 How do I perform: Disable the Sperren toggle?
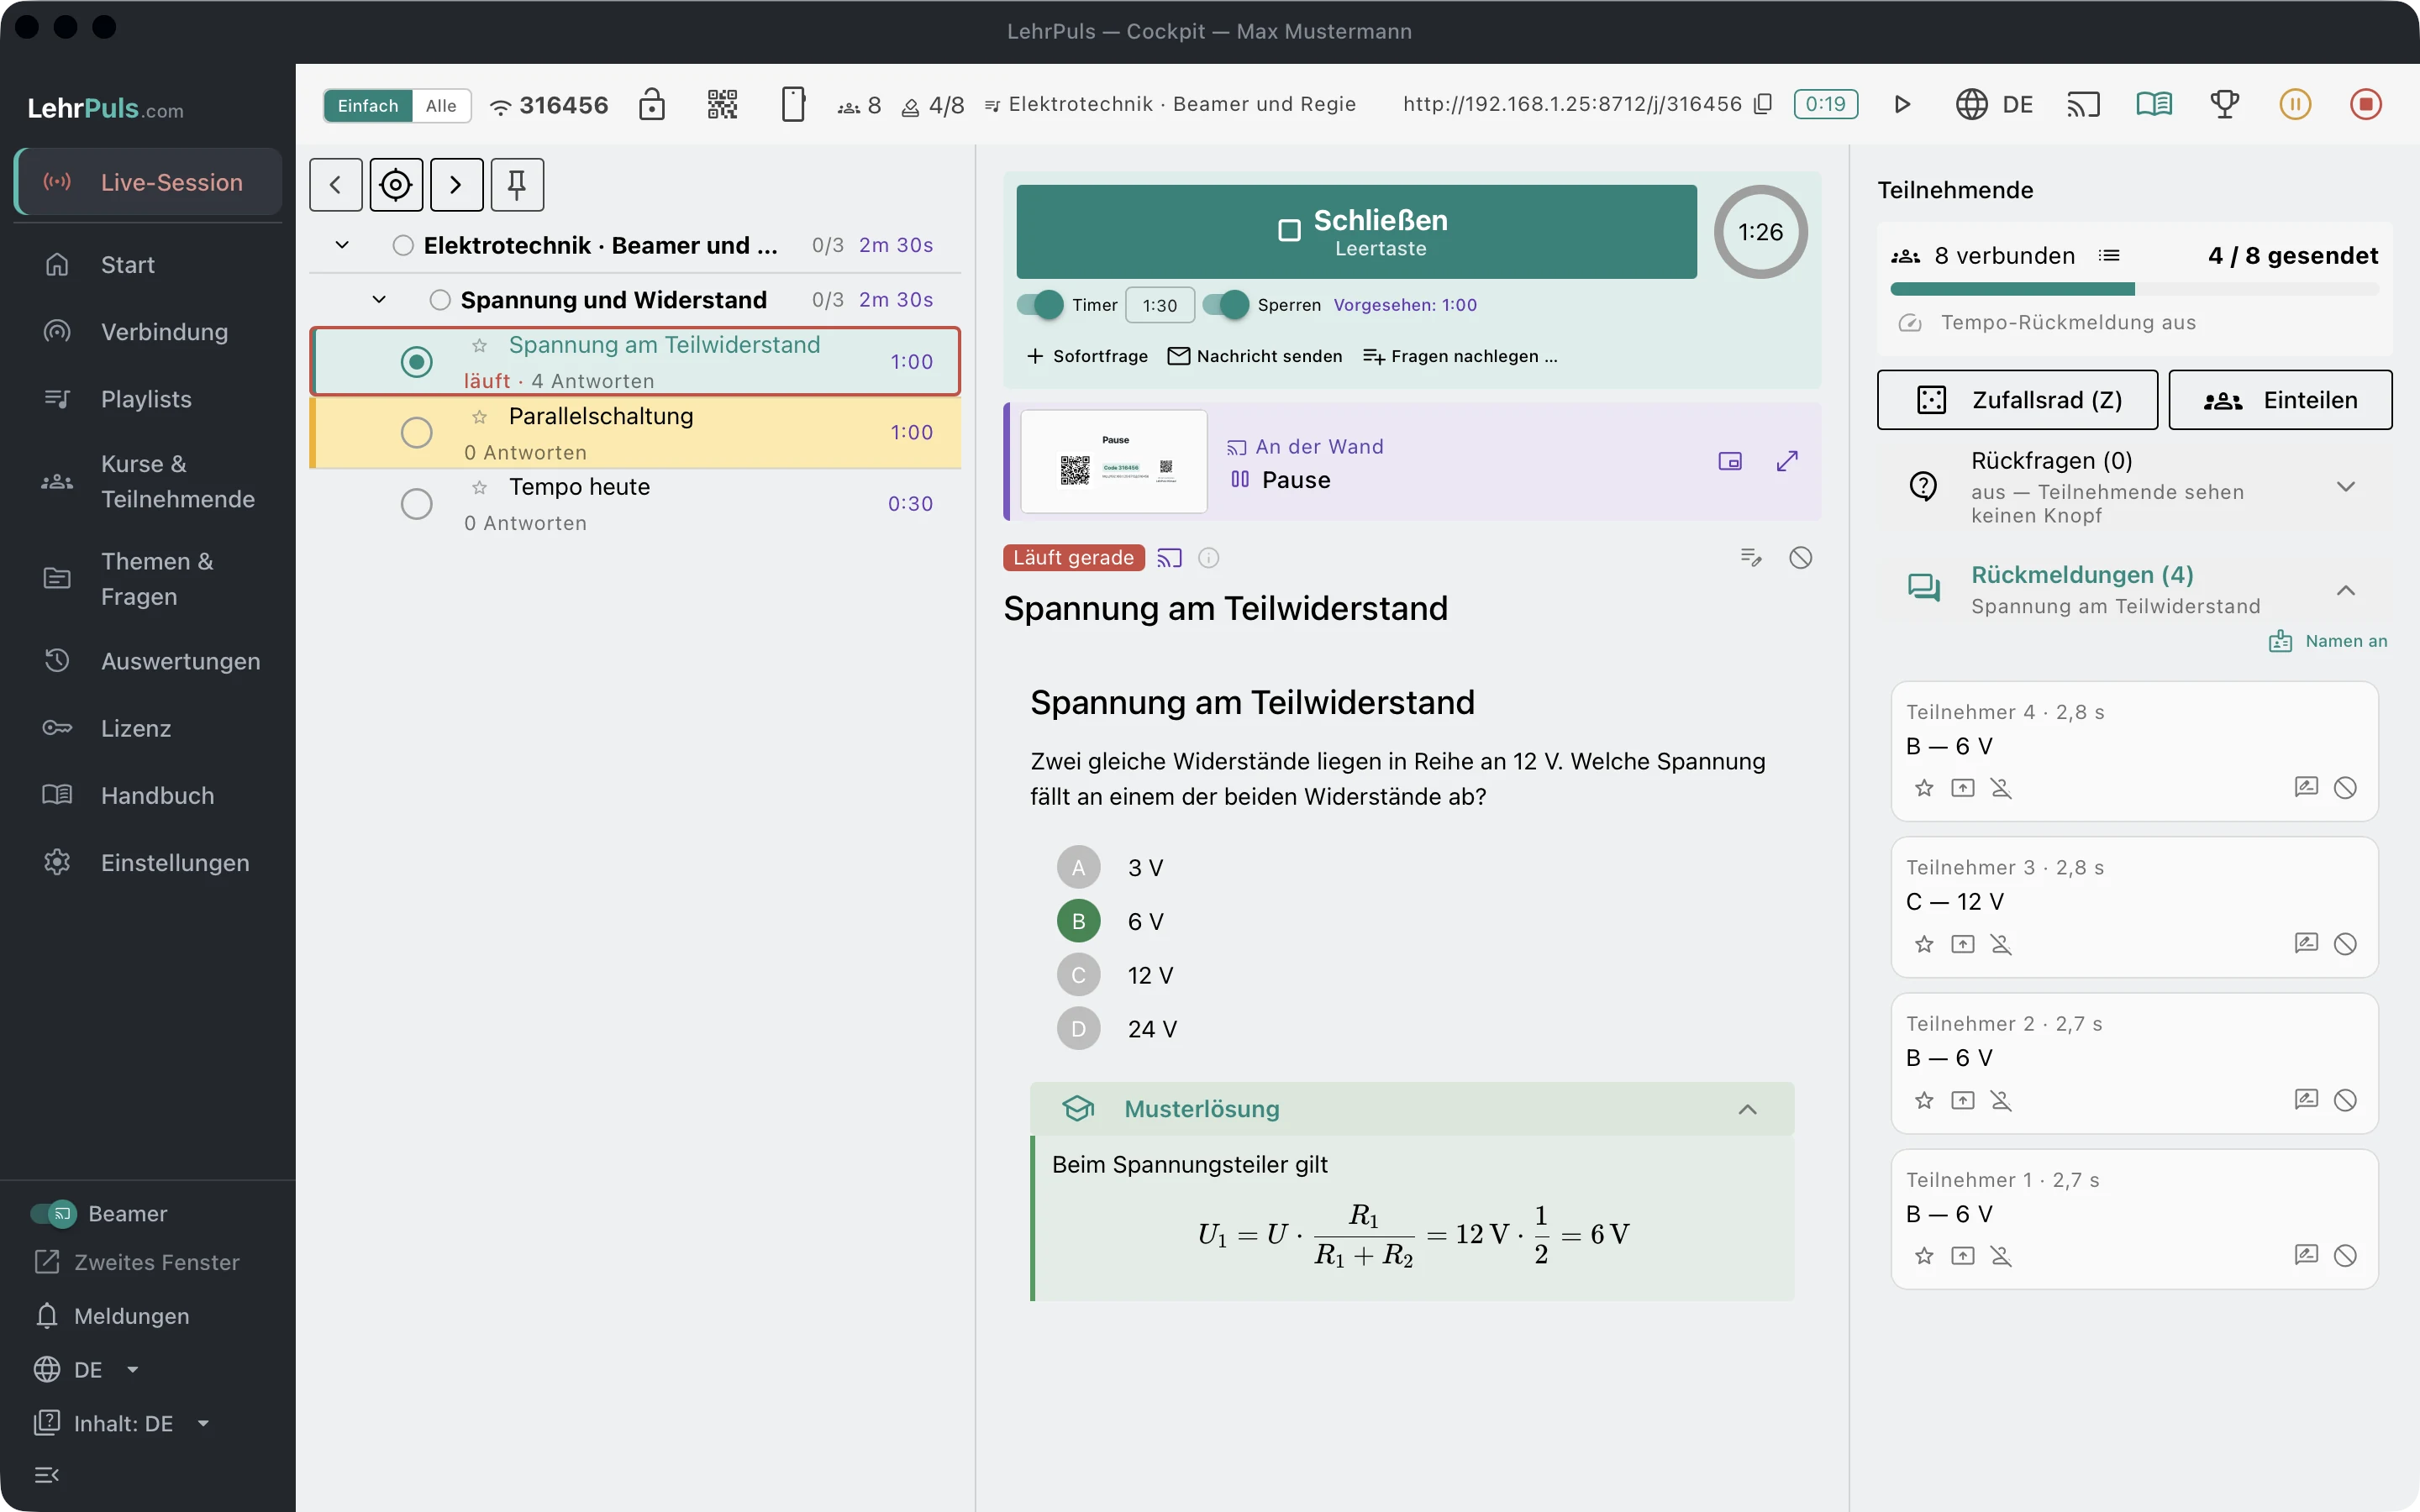coord(1226,305)
